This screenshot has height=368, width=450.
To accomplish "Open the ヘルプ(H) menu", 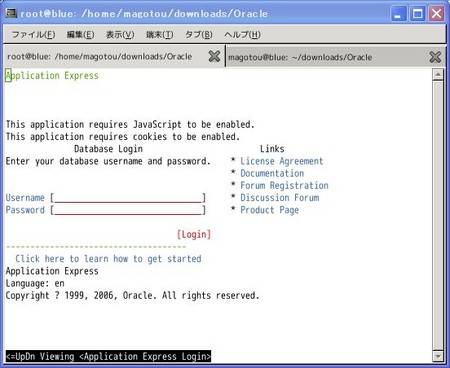I will pos(242,35).
